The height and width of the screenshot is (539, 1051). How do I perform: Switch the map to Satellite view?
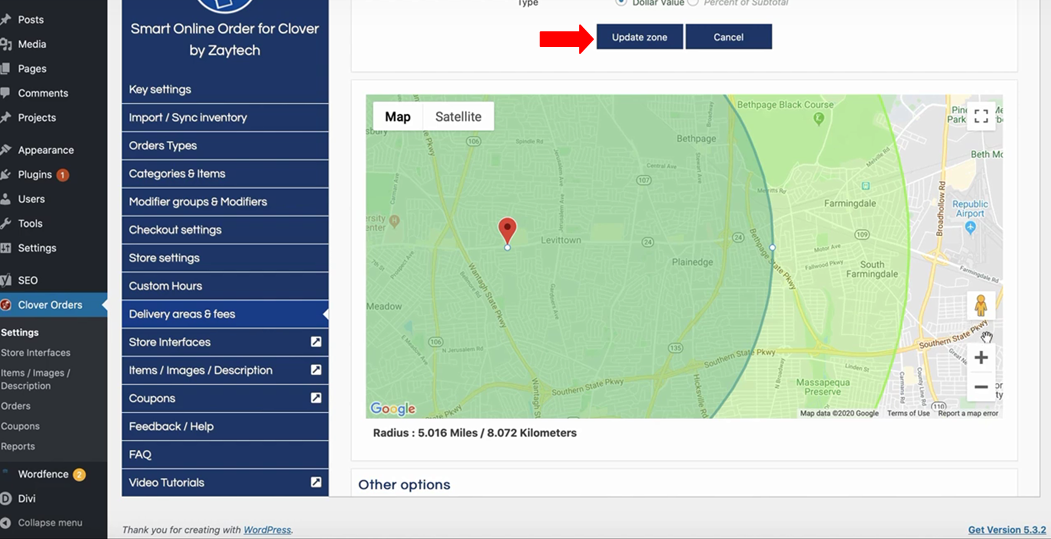point(458,117)
